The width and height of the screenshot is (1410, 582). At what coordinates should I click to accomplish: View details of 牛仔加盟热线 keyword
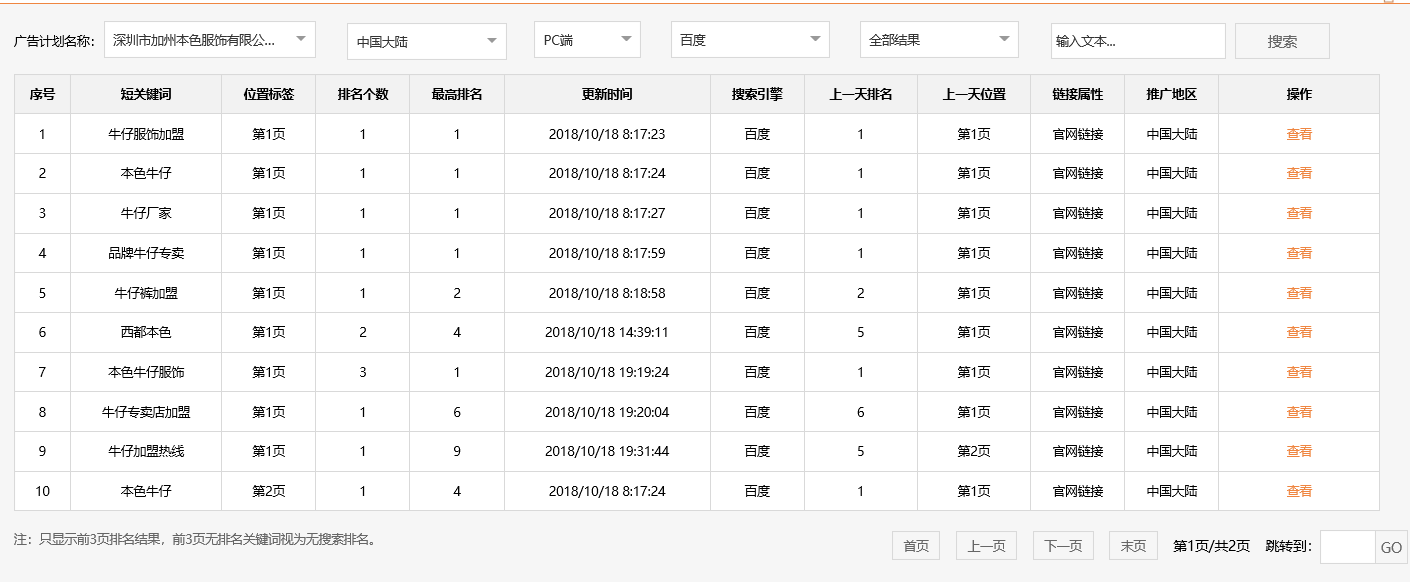click(x=1299, y=451)
